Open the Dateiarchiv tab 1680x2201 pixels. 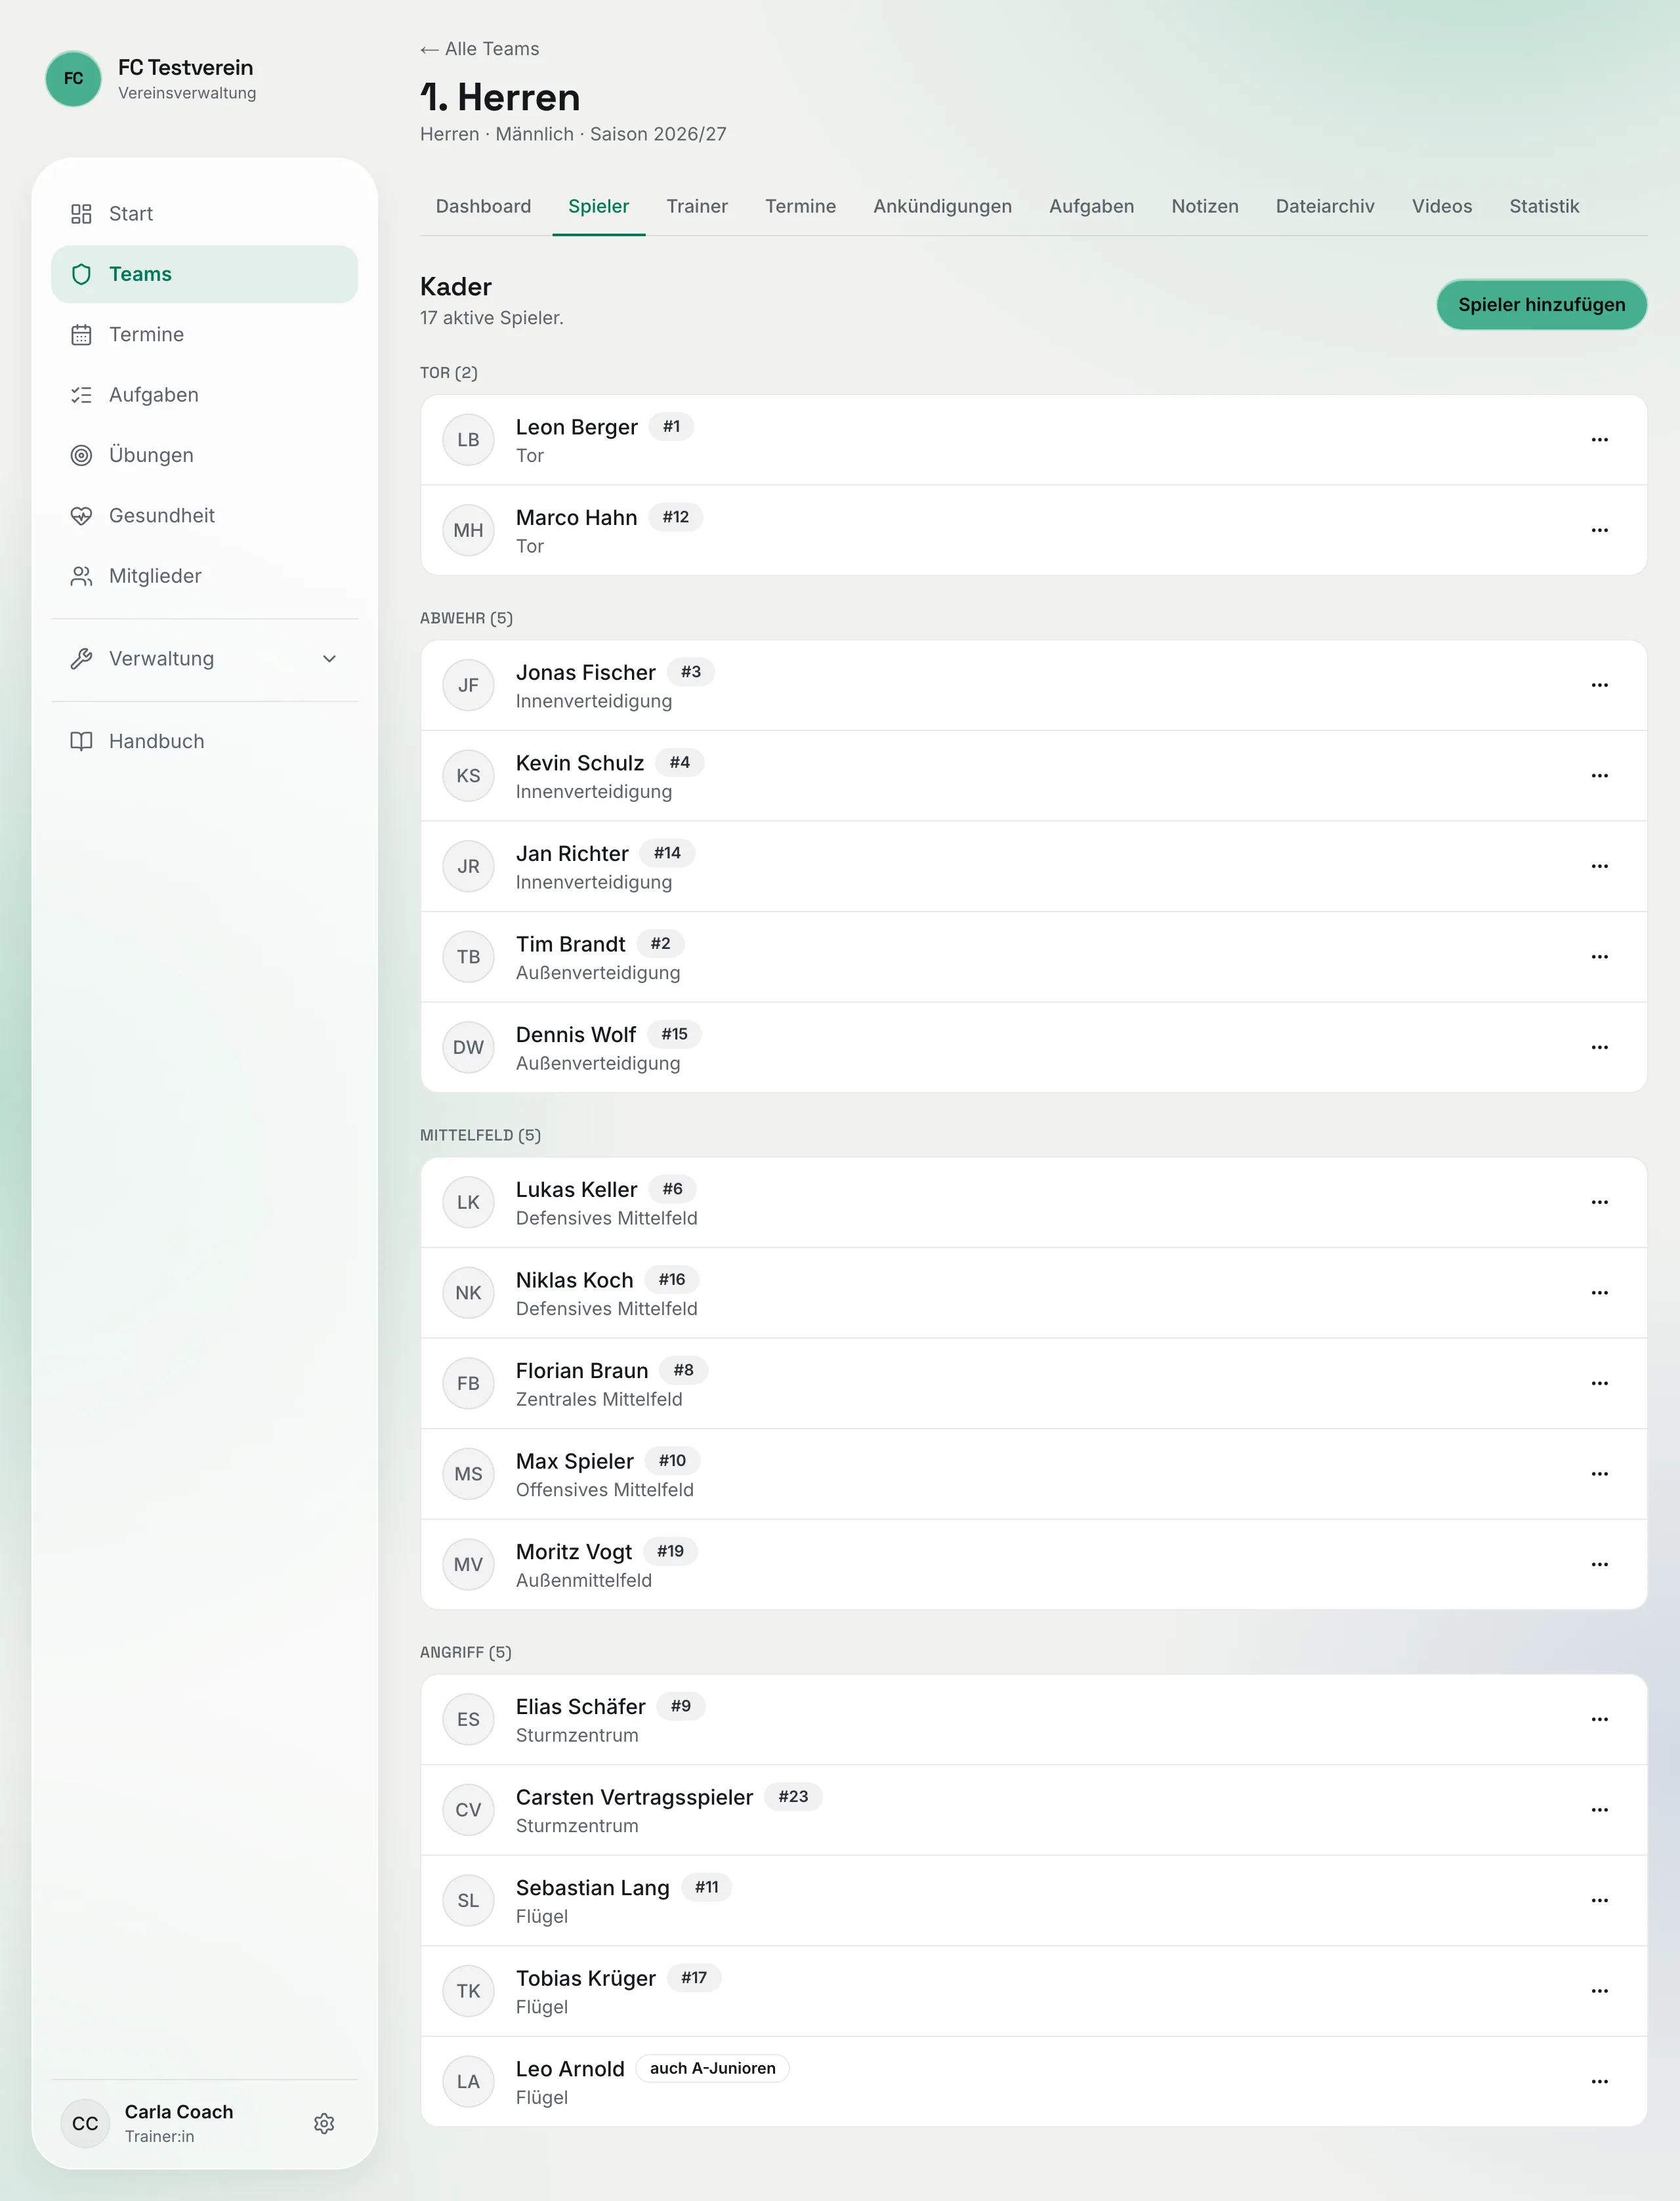(x=1324, y=206)
